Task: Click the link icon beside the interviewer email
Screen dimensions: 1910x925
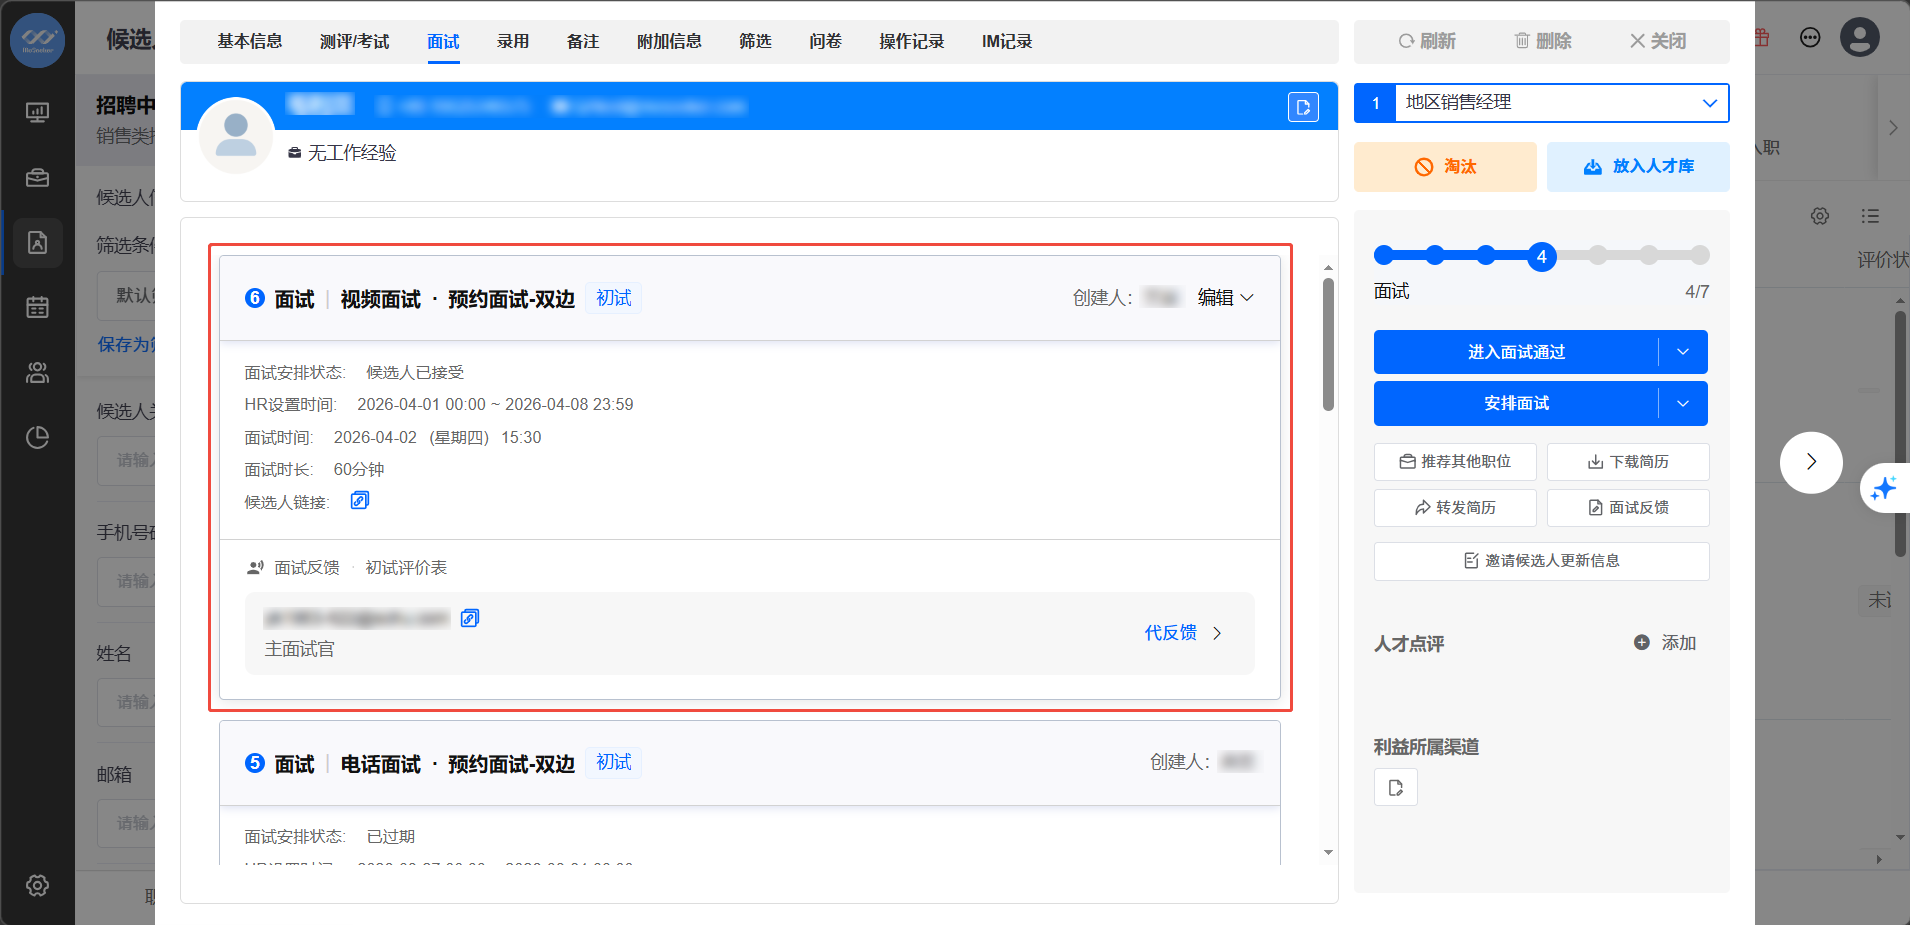Action: [x=470, y=618]
